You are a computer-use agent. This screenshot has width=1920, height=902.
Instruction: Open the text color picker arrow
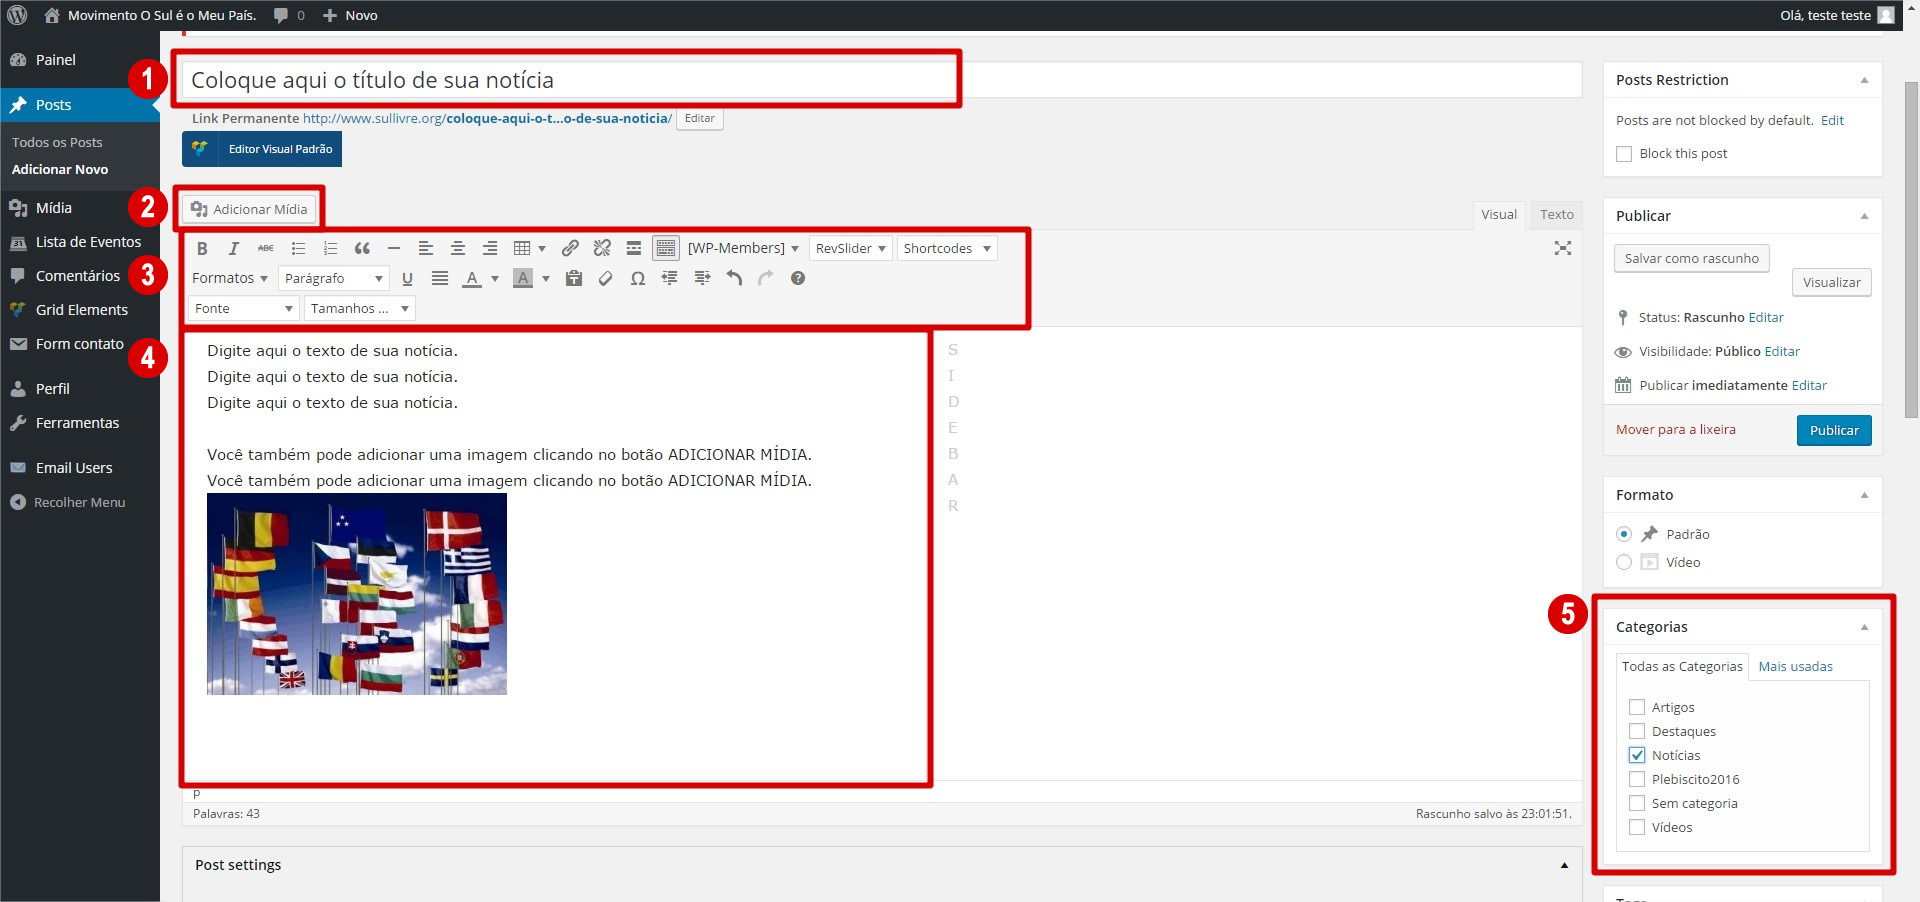pos(495,279)
